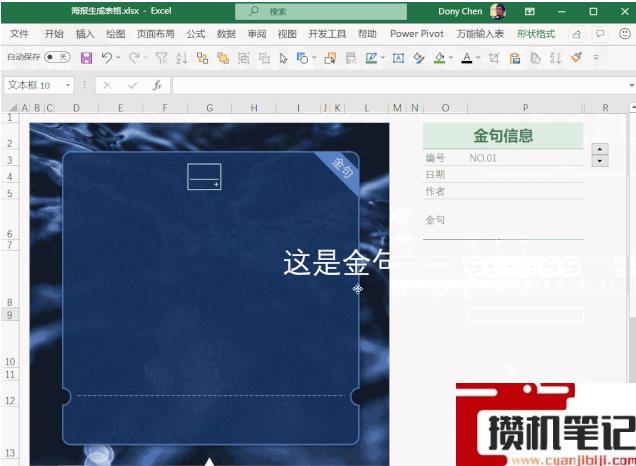Expand the Shapes dropdown arrow
This screenshot has width=636, height=466.
click(314, 58)
